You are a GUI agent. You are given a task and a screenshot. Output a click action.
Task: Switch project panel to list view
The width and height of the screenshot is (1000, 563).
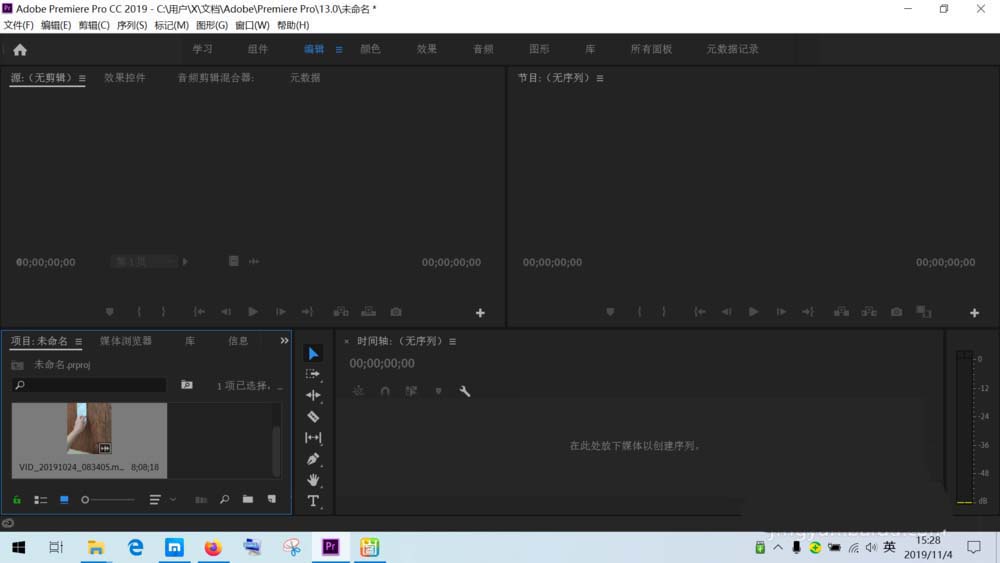coord(41,499)
